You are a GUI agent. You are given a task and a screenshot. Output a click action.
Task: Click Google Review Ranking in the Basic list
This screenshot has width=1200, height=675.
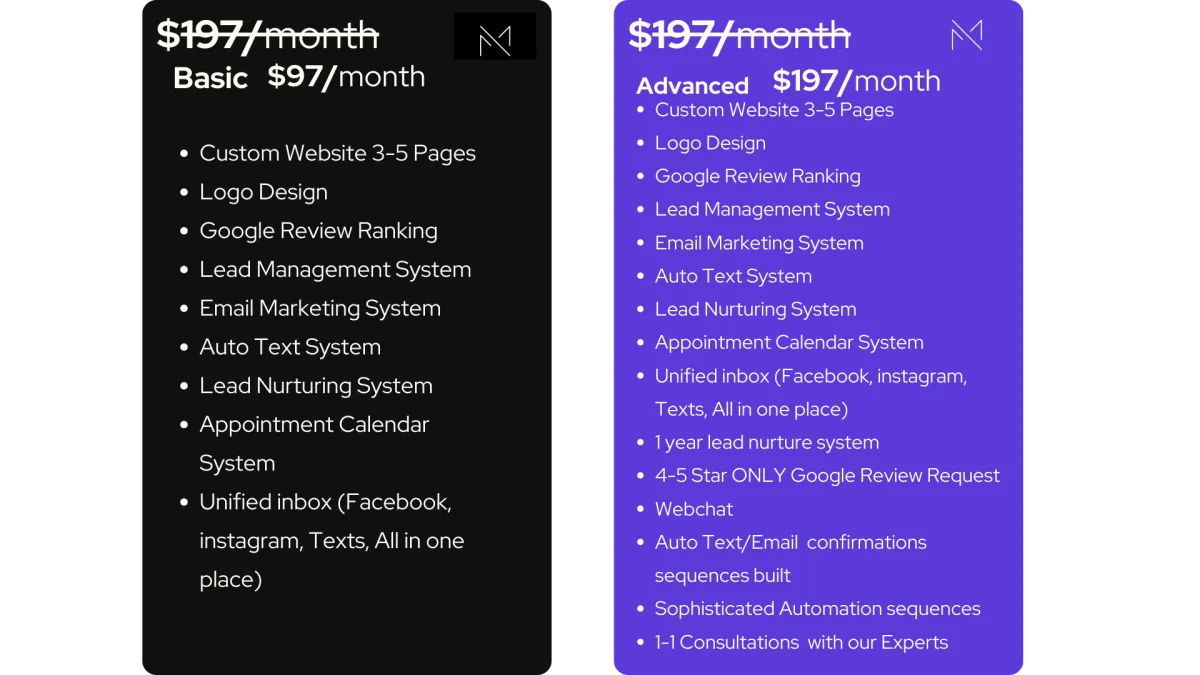pyautogui.click(x=318, y=231)
